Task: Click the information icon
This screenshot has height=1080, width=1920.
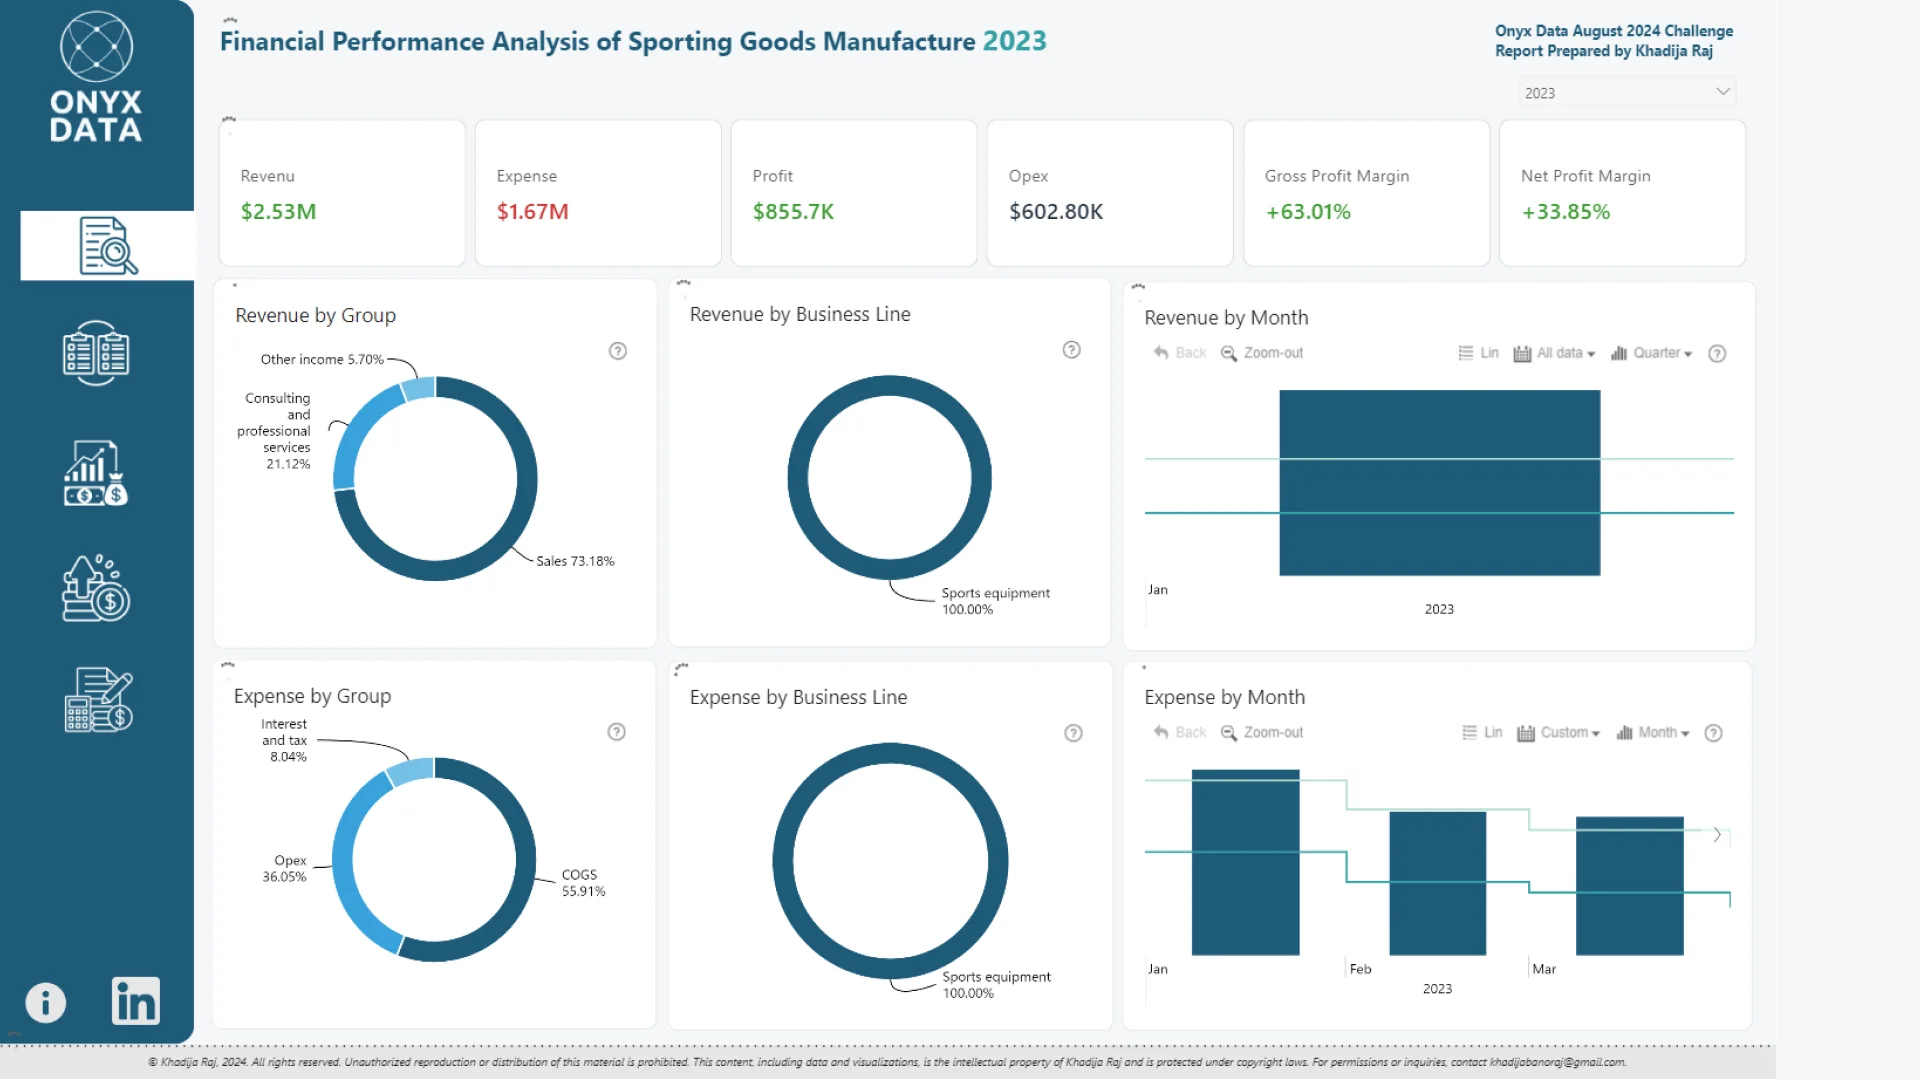Action: [45, 1002]
